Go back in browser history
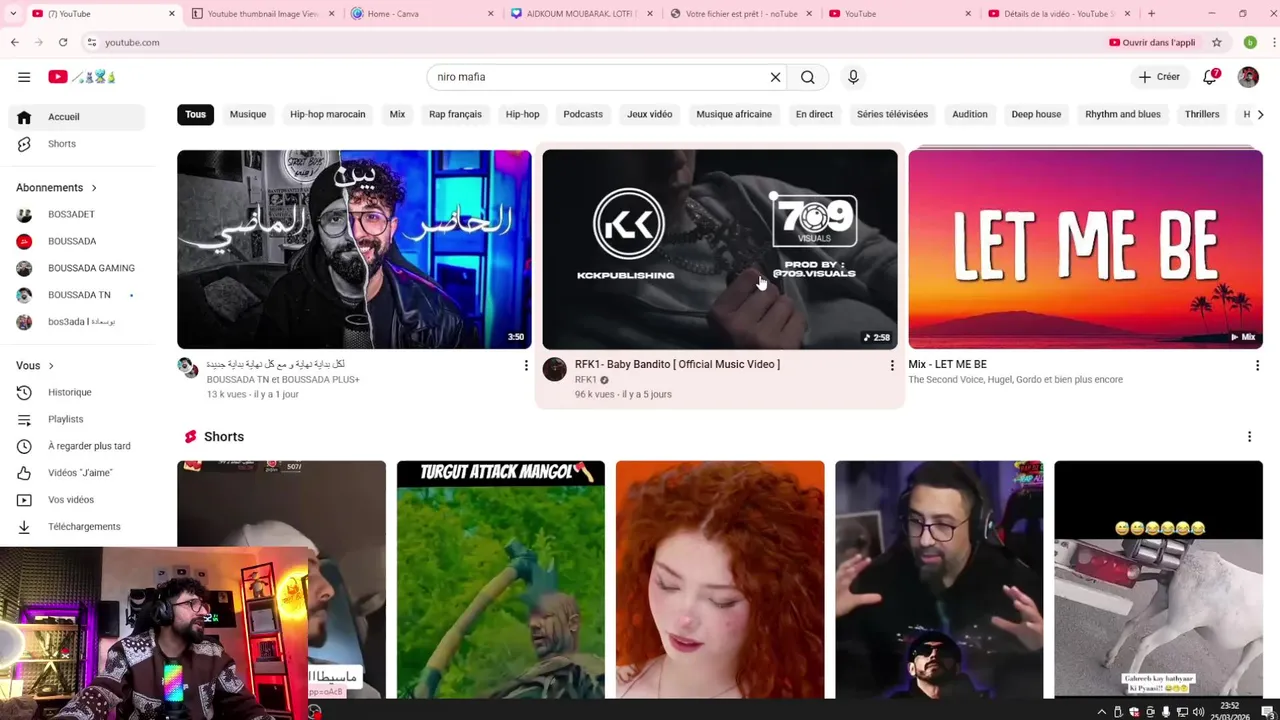Viewport: 1280px width, 720px height. (15, 42)
